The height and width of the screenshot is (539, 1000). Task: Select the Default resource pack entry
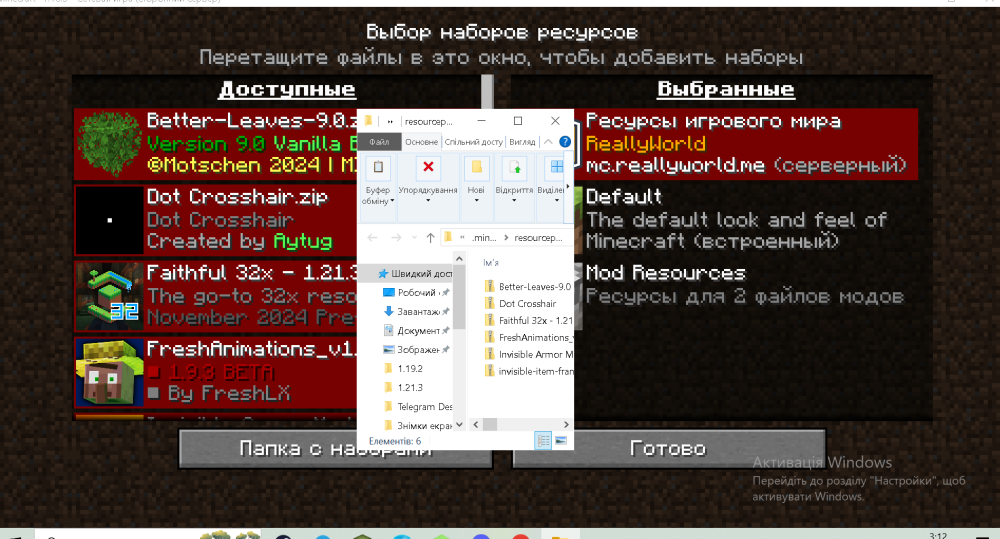coord(746,220)
